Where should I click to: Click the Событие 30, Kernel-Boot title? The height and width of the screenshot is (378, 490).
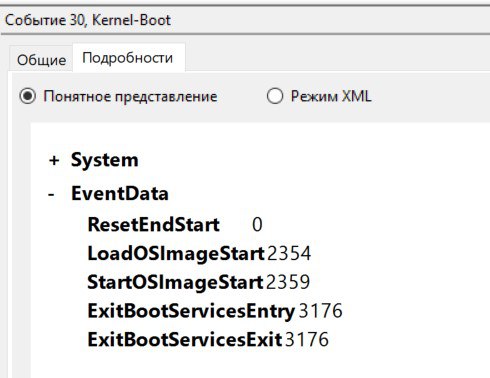pyautogui.click(x=88, y=20)
